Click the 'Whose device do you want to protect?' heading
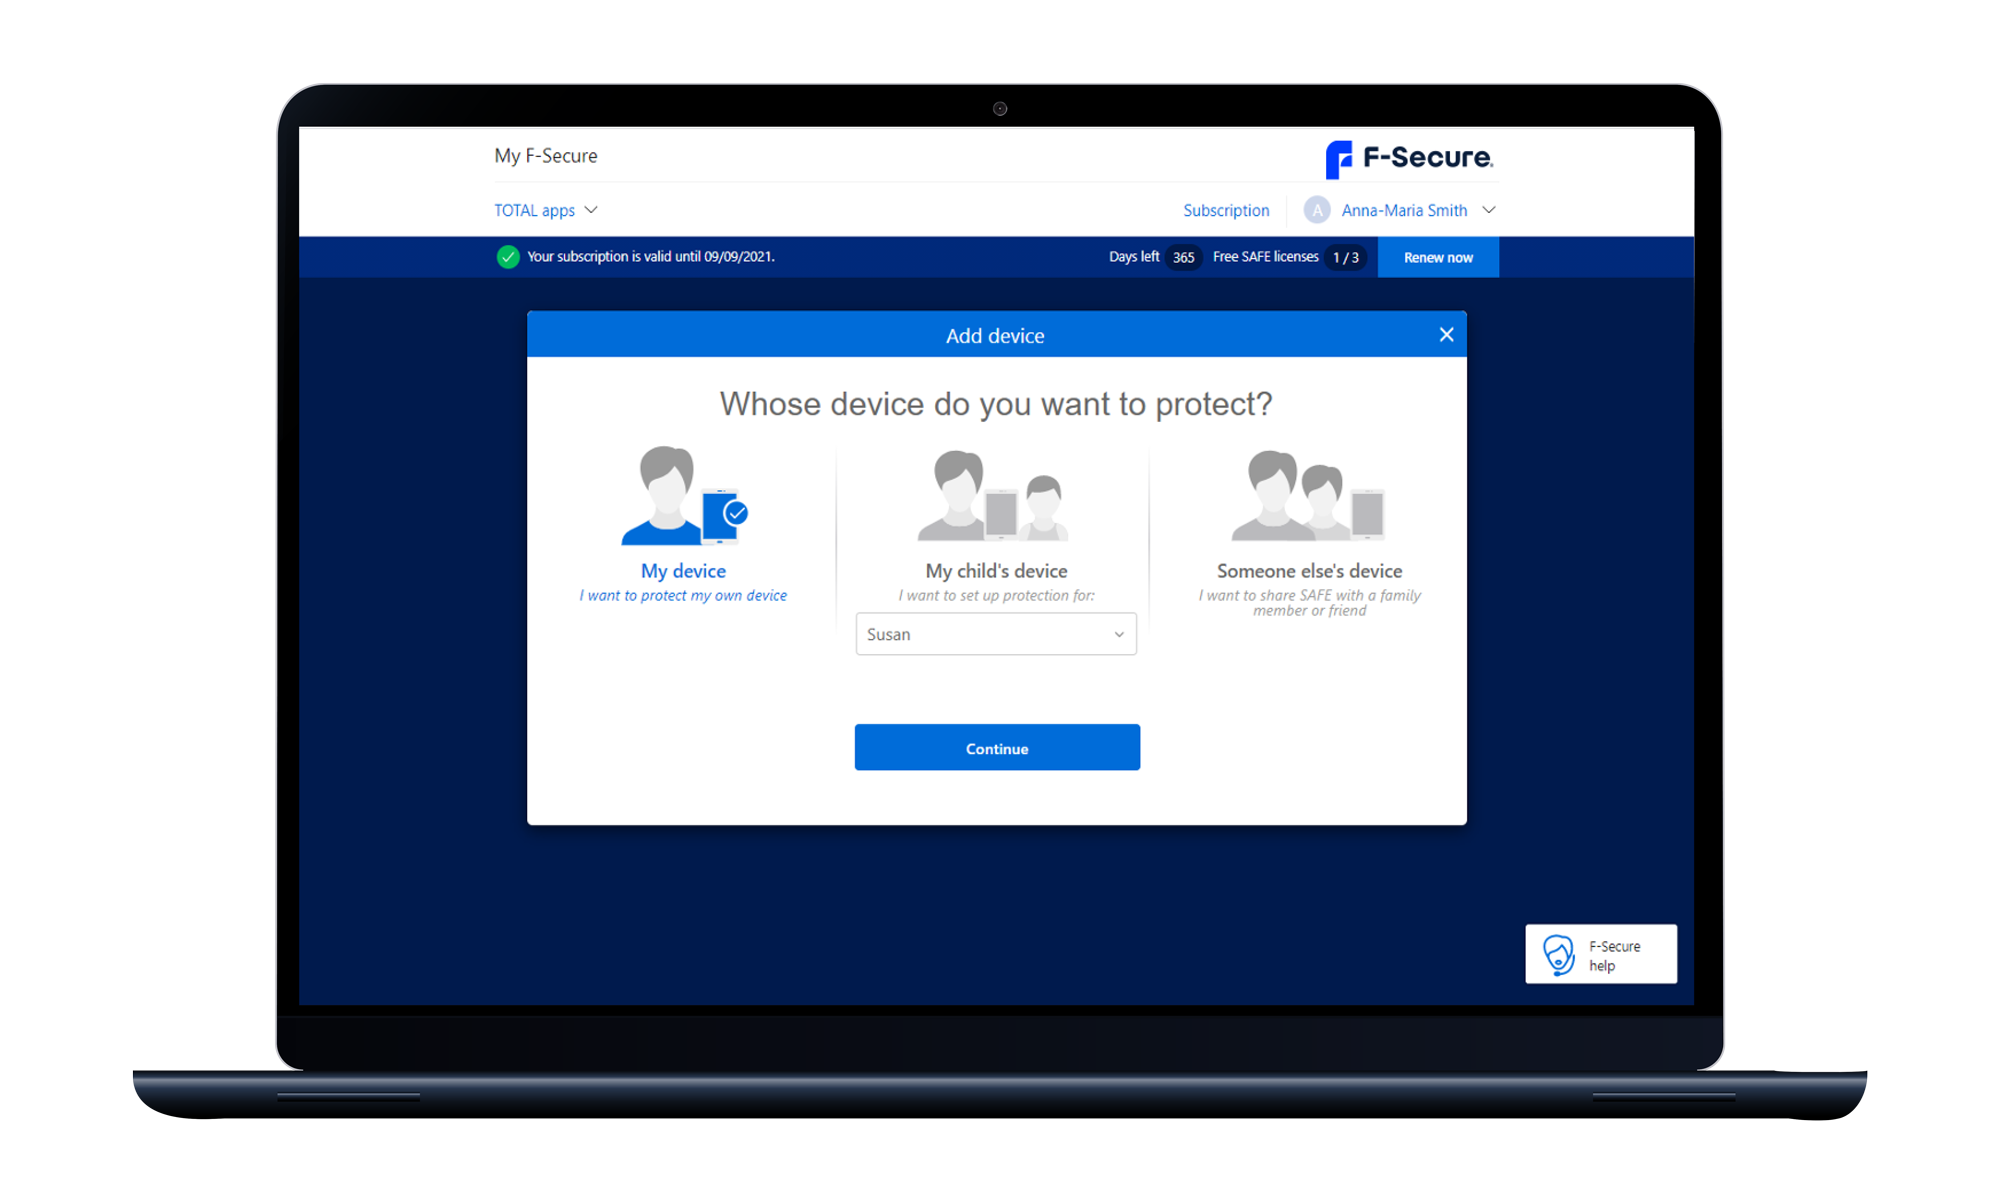 click(x=996, y=404)
